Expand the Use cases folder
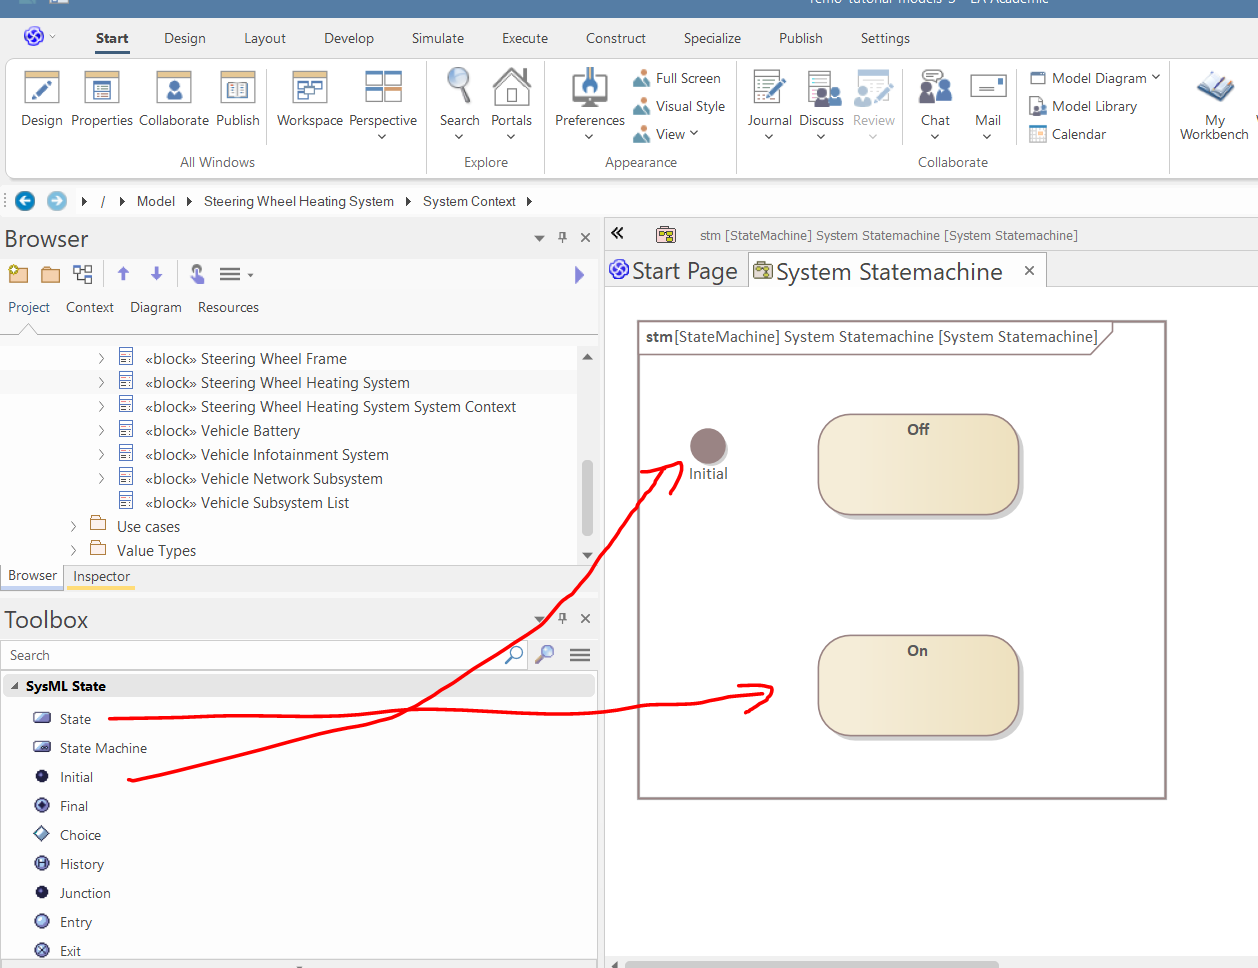 [x=73, y=526]
